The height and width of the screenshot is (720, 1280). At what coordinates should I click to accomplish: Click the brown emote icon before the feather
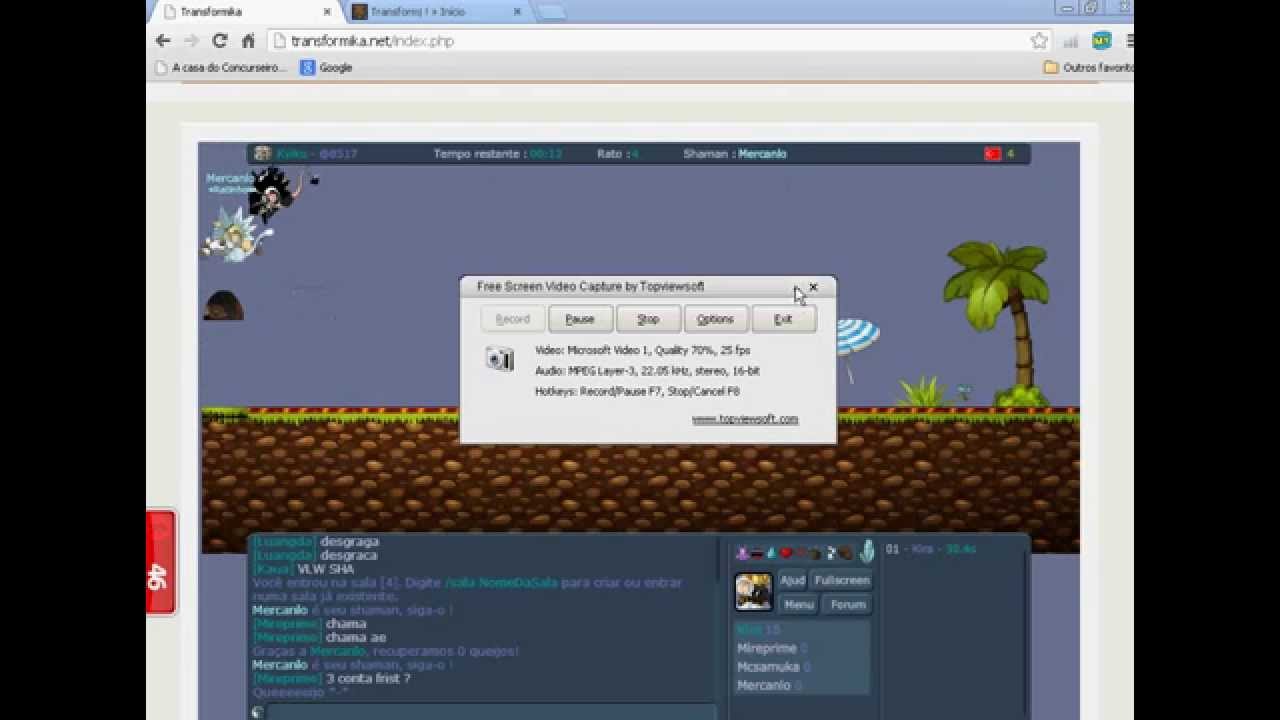pyautogui.click(x=846, y=552)
